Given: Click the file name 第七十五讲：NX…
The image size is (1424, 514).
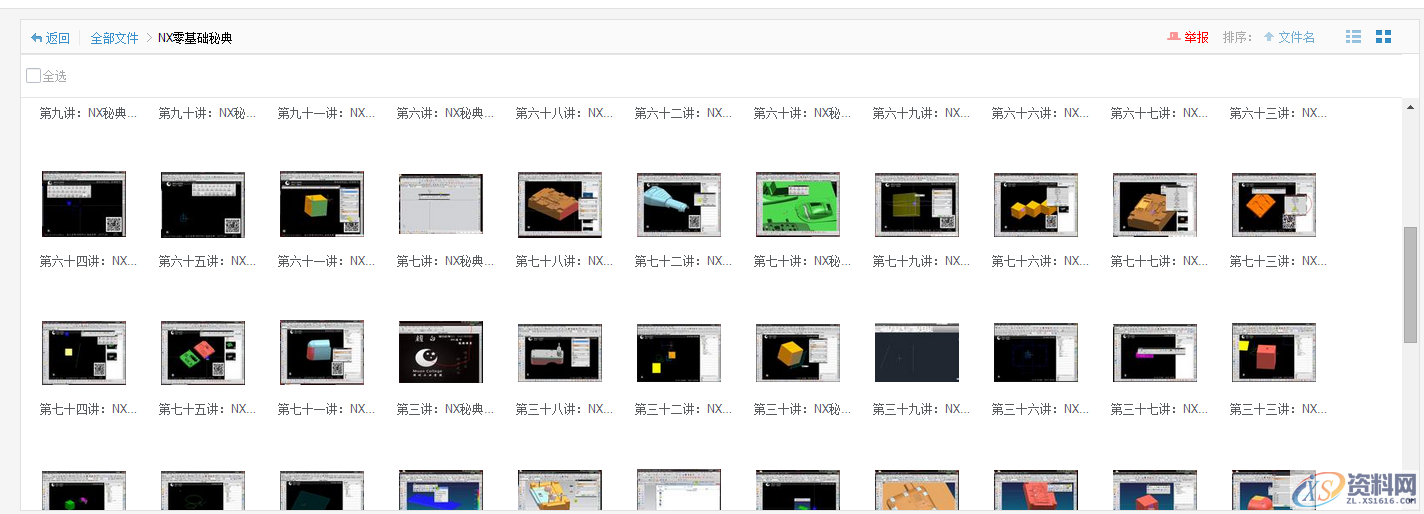Looking at the screenshot, I should coord(208,409).
